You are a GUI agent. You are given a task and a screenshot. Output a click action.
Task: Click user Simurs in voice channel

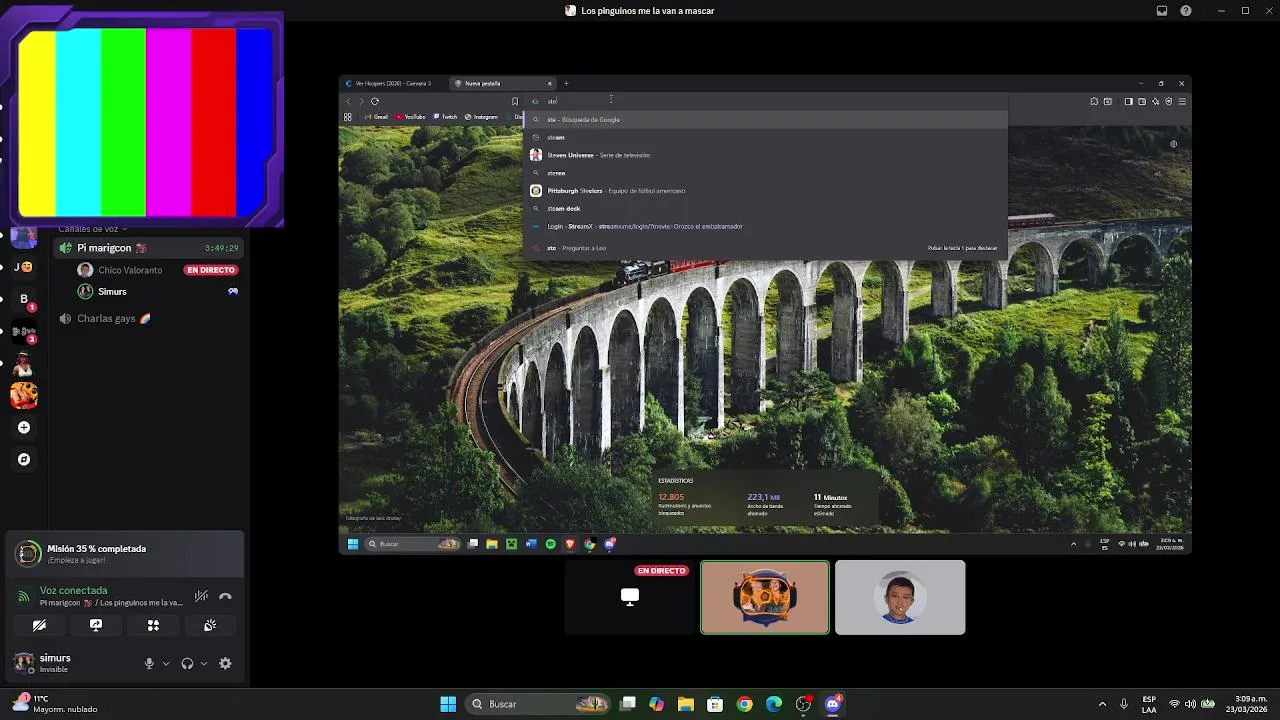(x=112, y=292)
